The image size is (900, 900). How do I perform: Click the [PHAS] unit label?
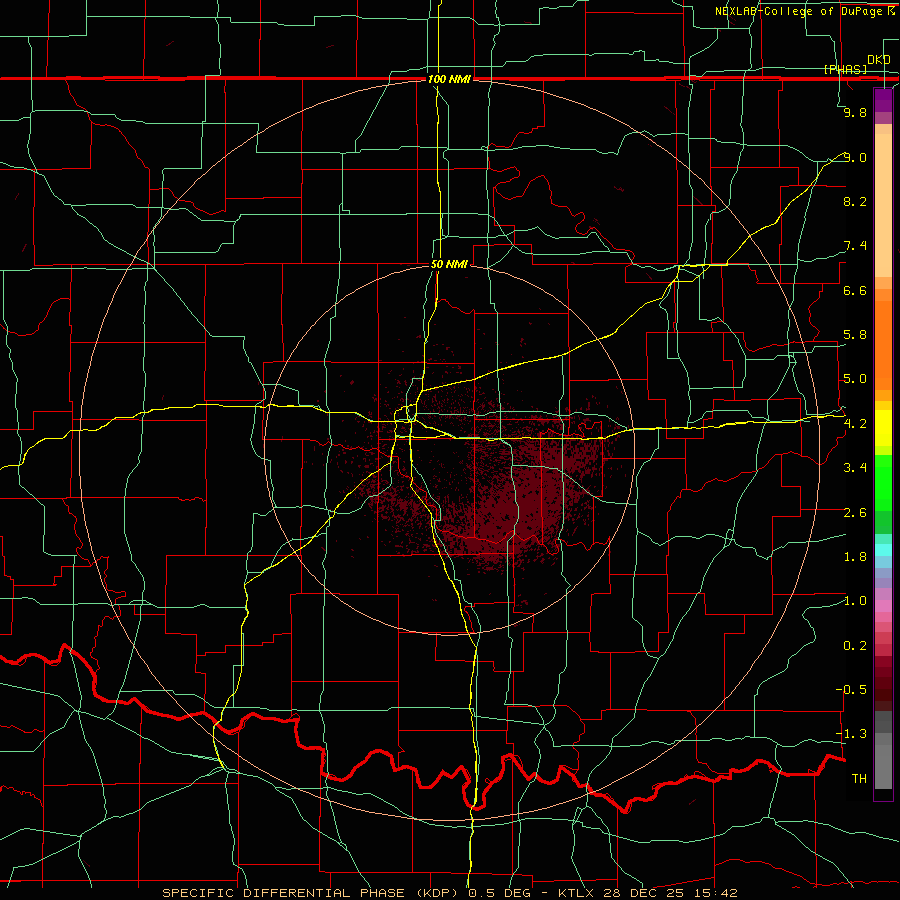(845, 70)
